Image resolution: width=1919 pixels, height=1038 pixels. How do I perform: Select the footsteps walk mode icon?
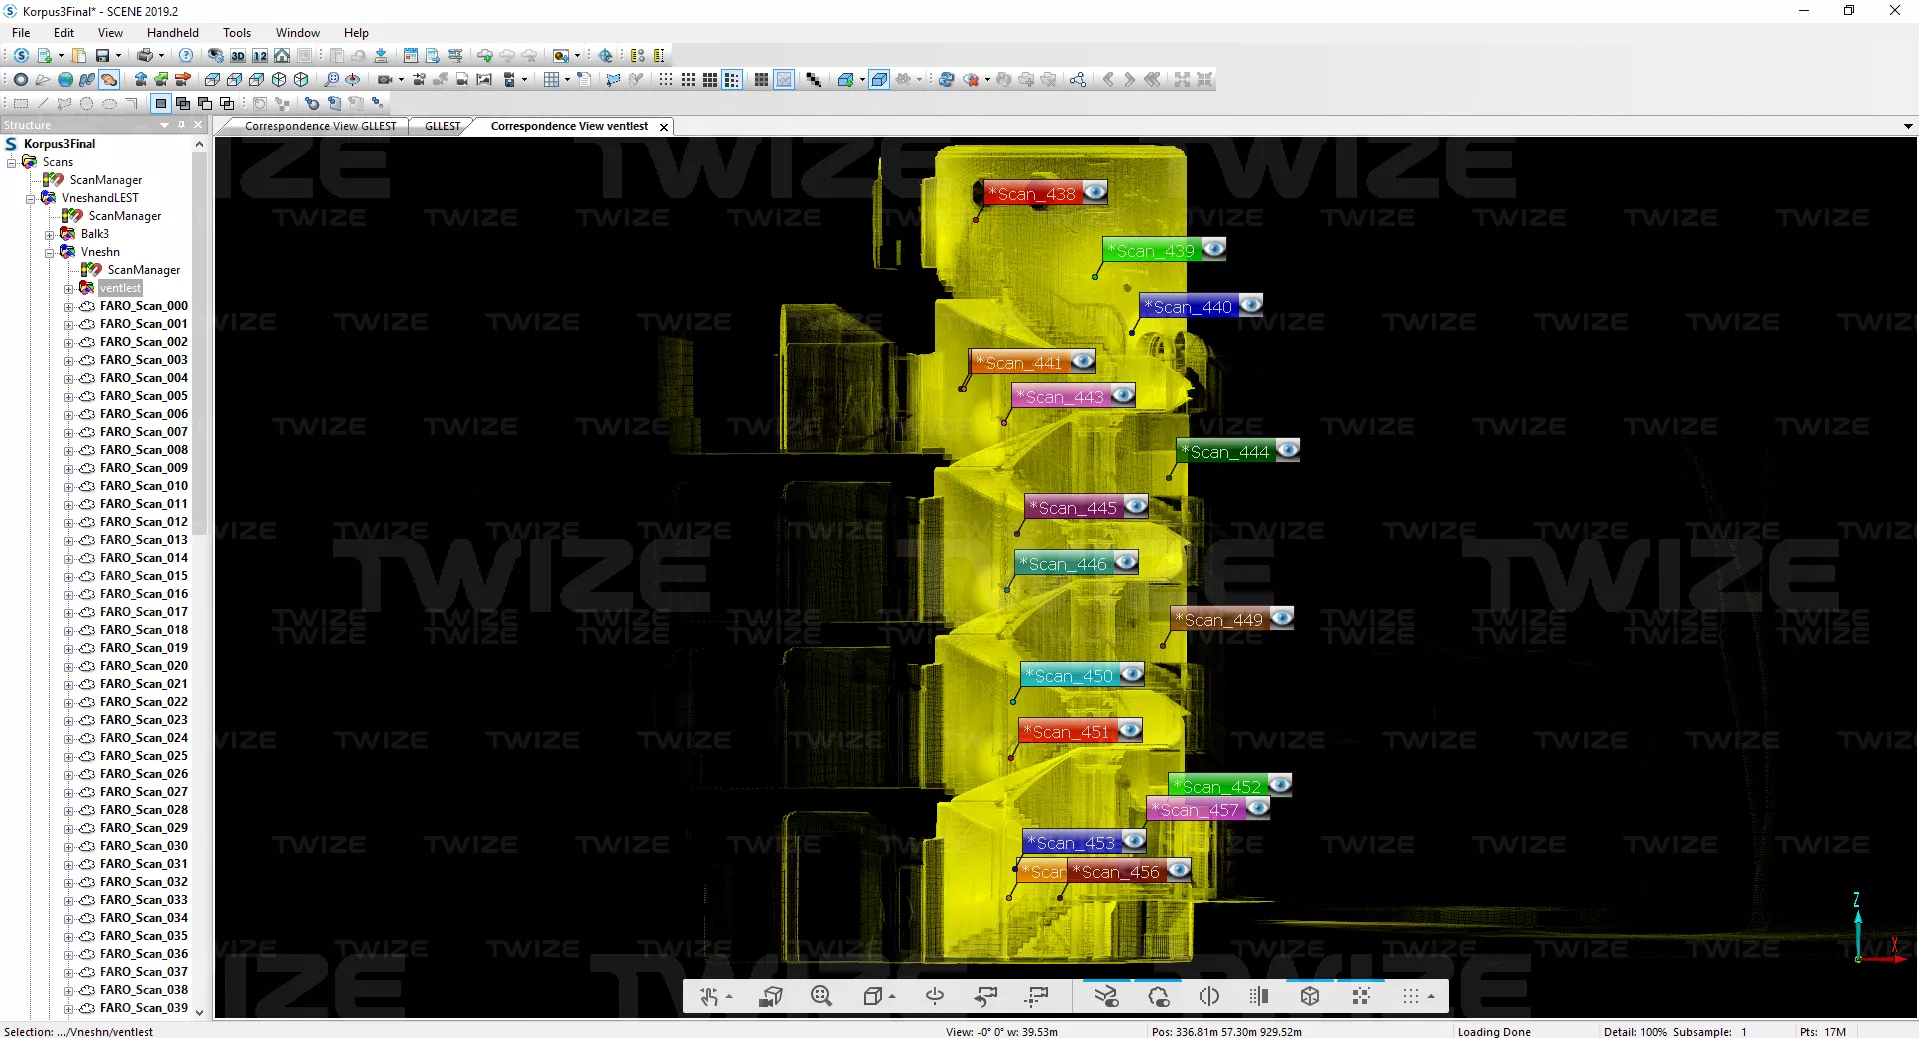pyautogui.click(x=87, y=80)
